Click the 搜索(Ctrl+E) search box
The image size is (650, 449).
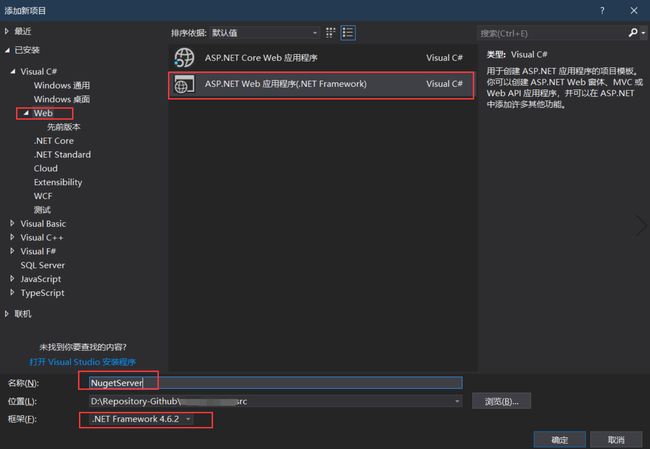pyautogui.click(x=552, y=33)
